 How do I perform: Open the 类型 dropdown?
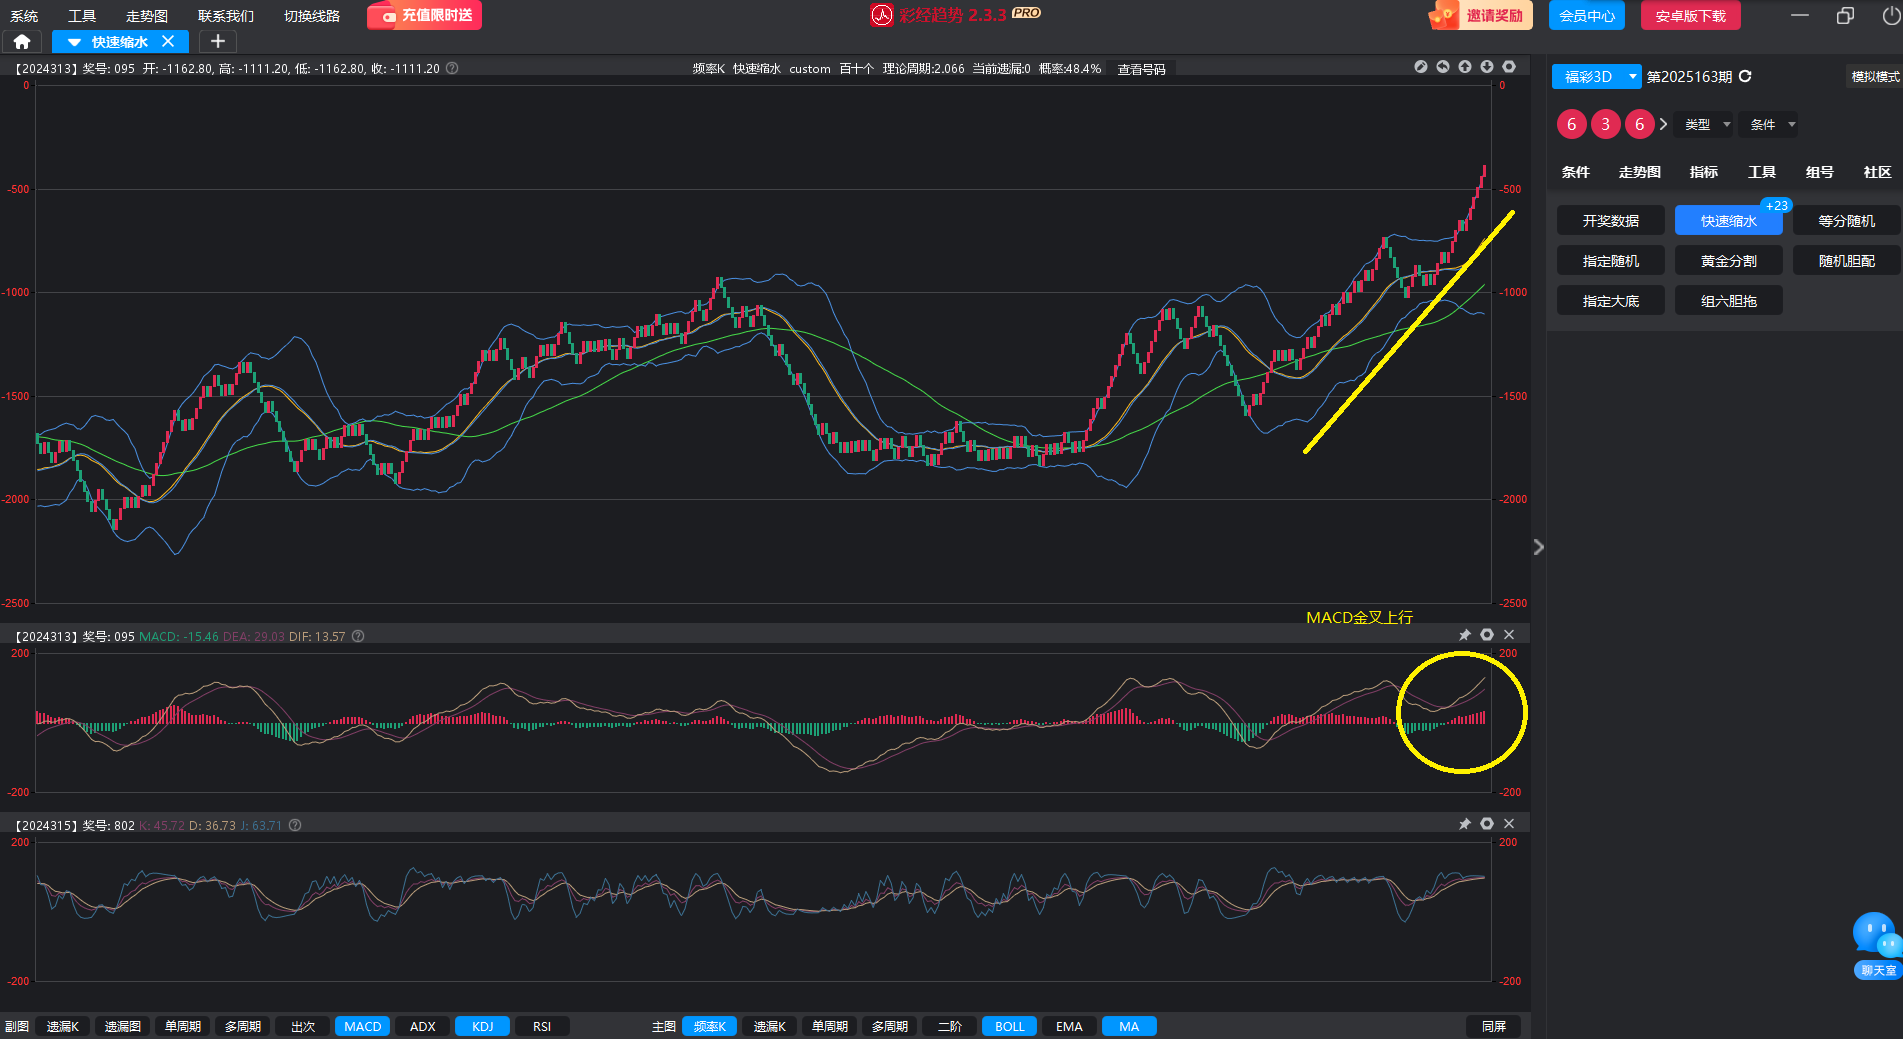(x=1706, y=124)
